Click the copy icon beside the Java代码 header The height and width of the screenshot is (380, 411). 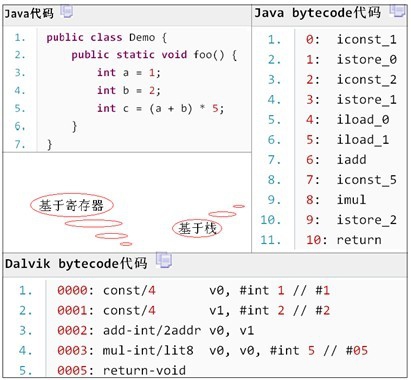pyautogui.click(x=67, y=12)
